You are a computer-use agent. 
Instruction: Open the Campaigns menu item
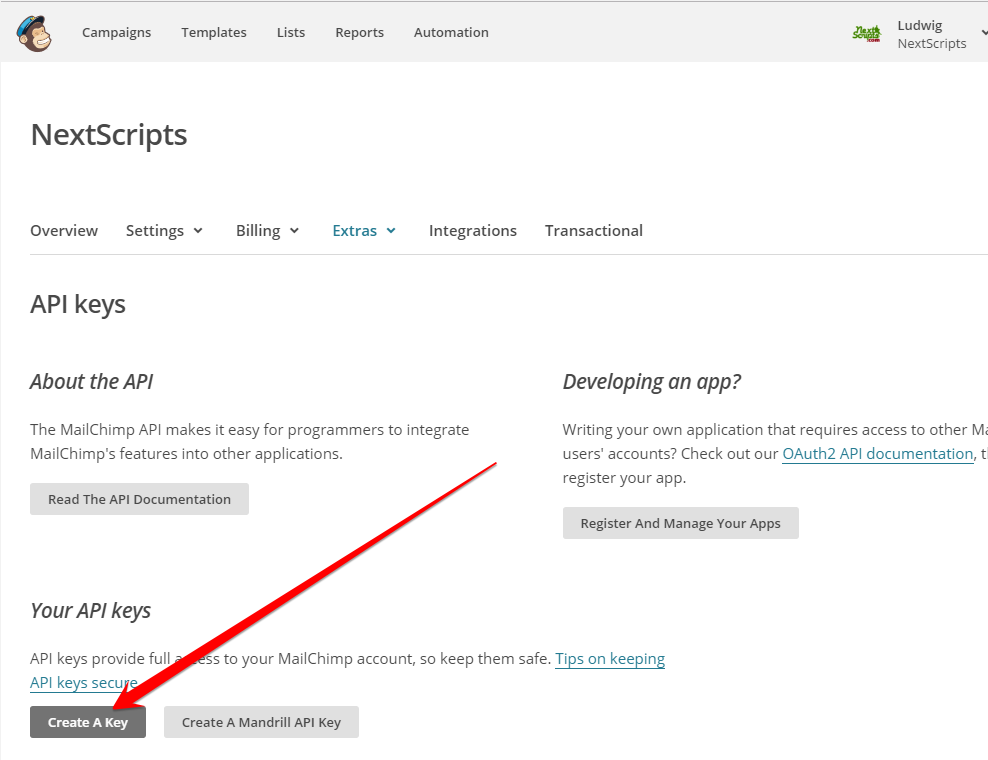pyautogui.click(x=117, y=32)
